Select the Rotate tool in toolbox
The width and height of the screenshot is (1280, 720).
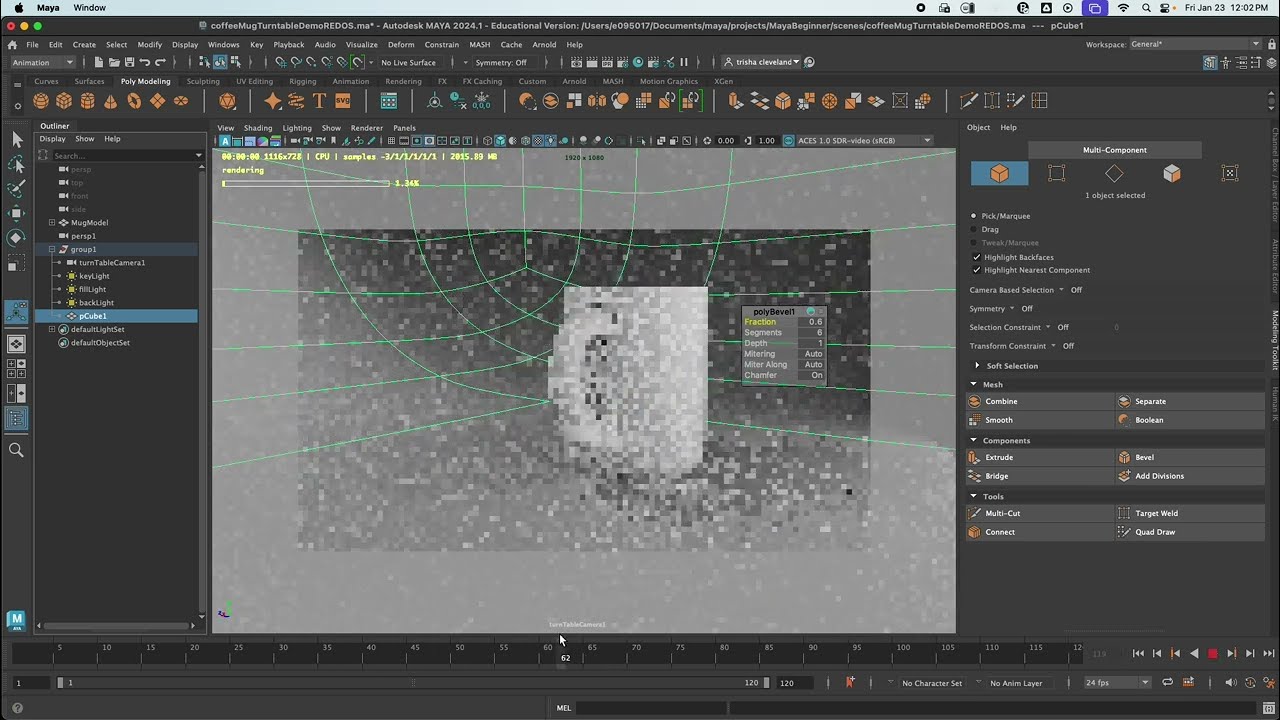tap(16, 238)
